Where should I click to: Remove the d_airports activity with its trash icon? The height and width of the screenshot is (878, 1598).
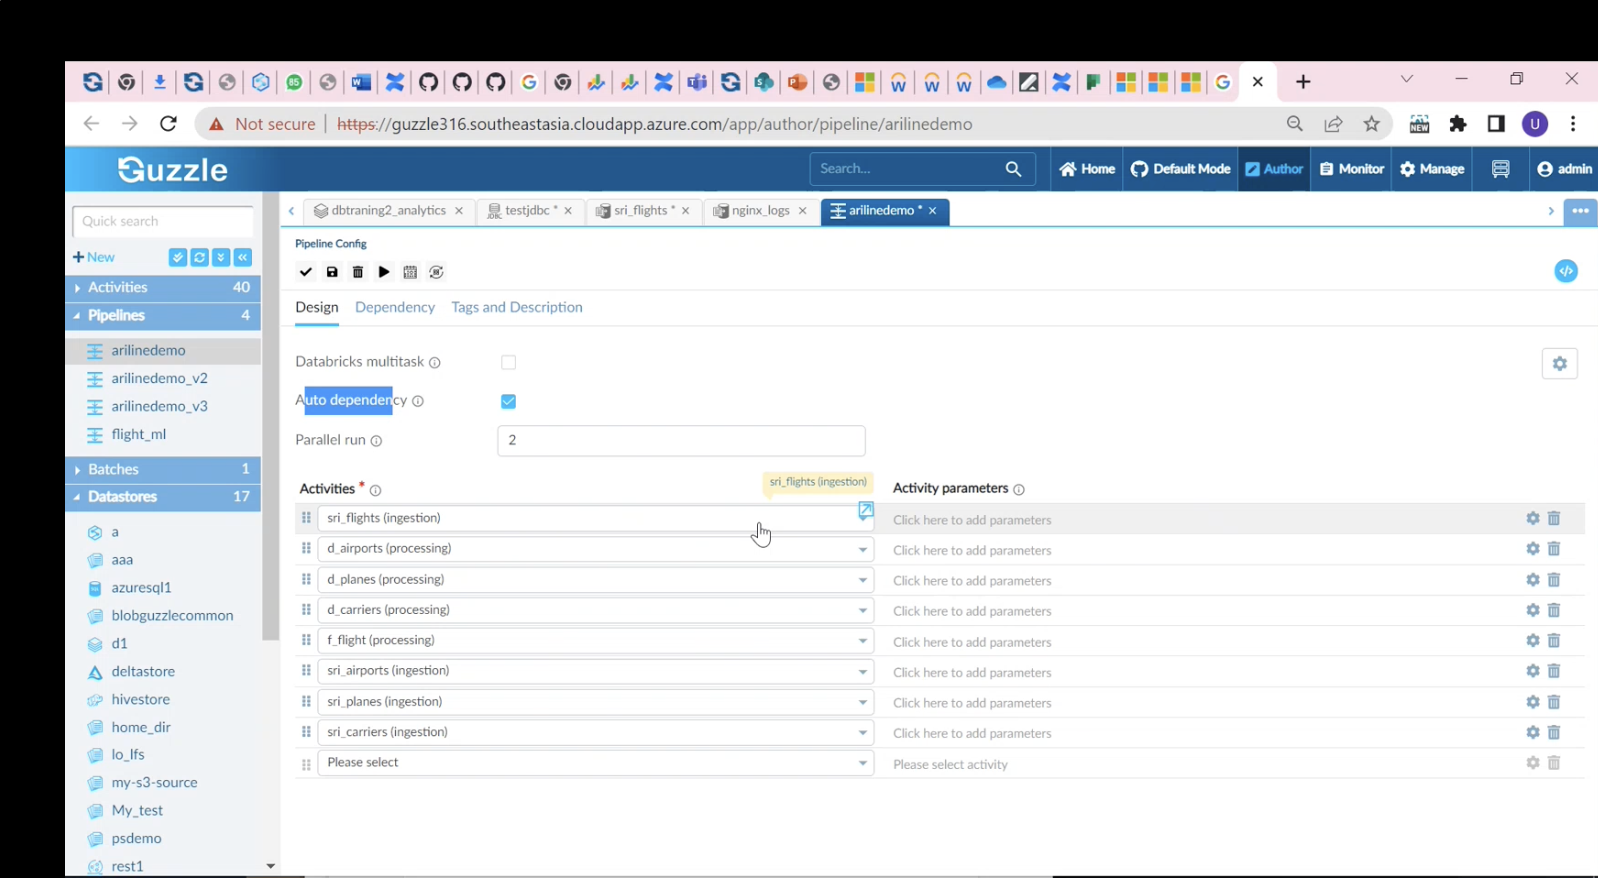[1554, 549]
